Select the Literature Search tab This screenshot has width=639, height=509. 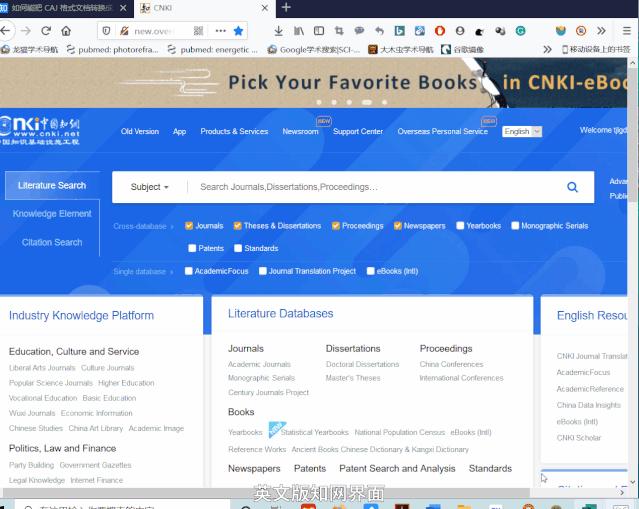[52, 186]
